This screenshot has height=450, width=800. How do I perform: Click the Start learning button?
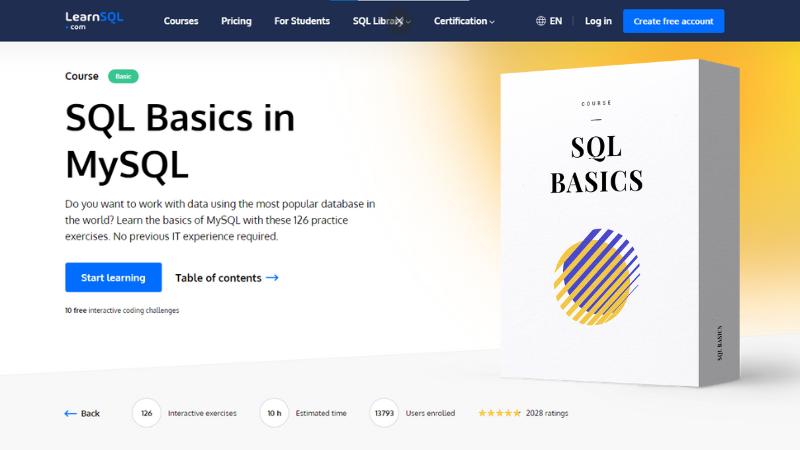[113, 278]
